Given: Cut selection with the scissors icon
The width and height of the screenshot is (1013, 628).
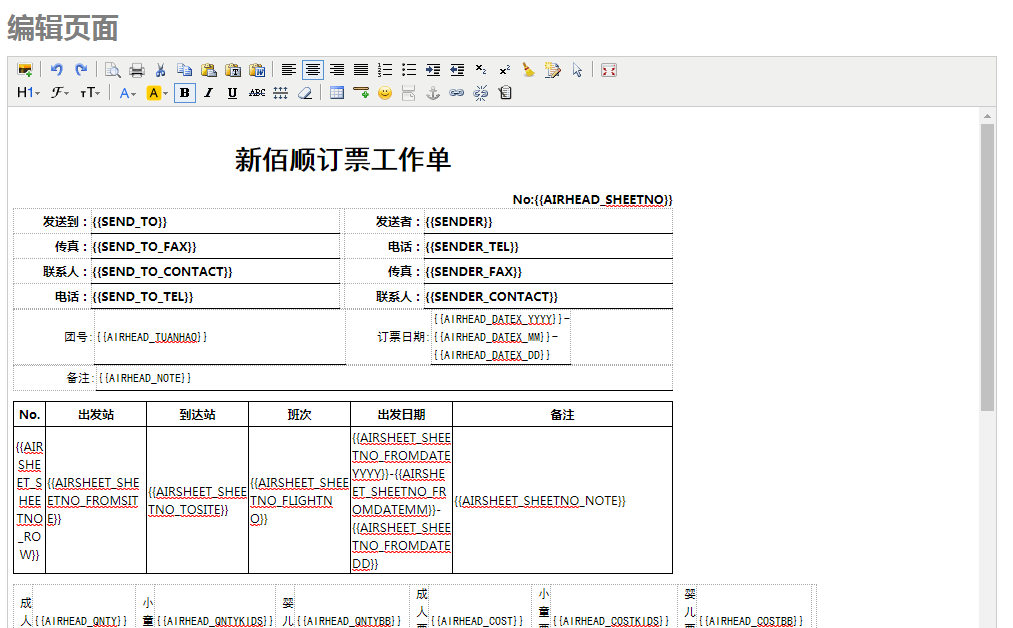Looking at the screenshot, I should pos(160,70).
